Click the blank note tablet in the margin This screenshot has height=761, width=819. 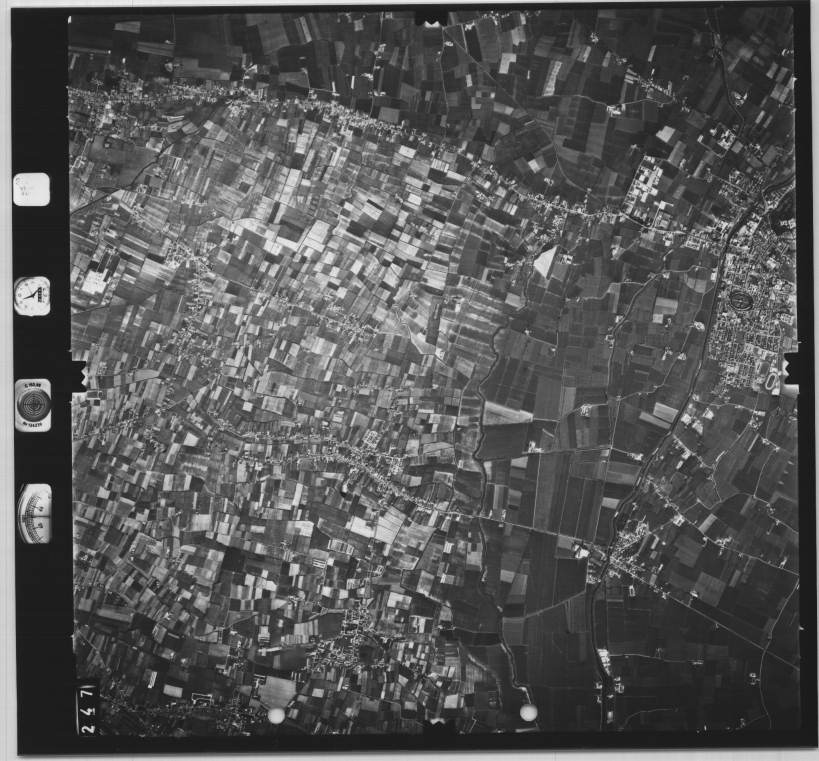[x=32, y=189]
